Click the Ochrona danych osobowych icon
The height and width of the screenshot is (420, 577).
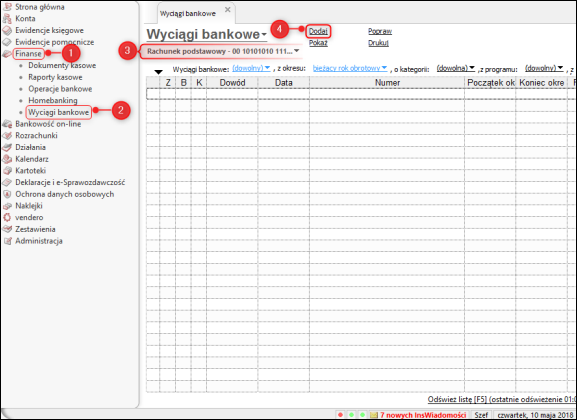point(7,194)
